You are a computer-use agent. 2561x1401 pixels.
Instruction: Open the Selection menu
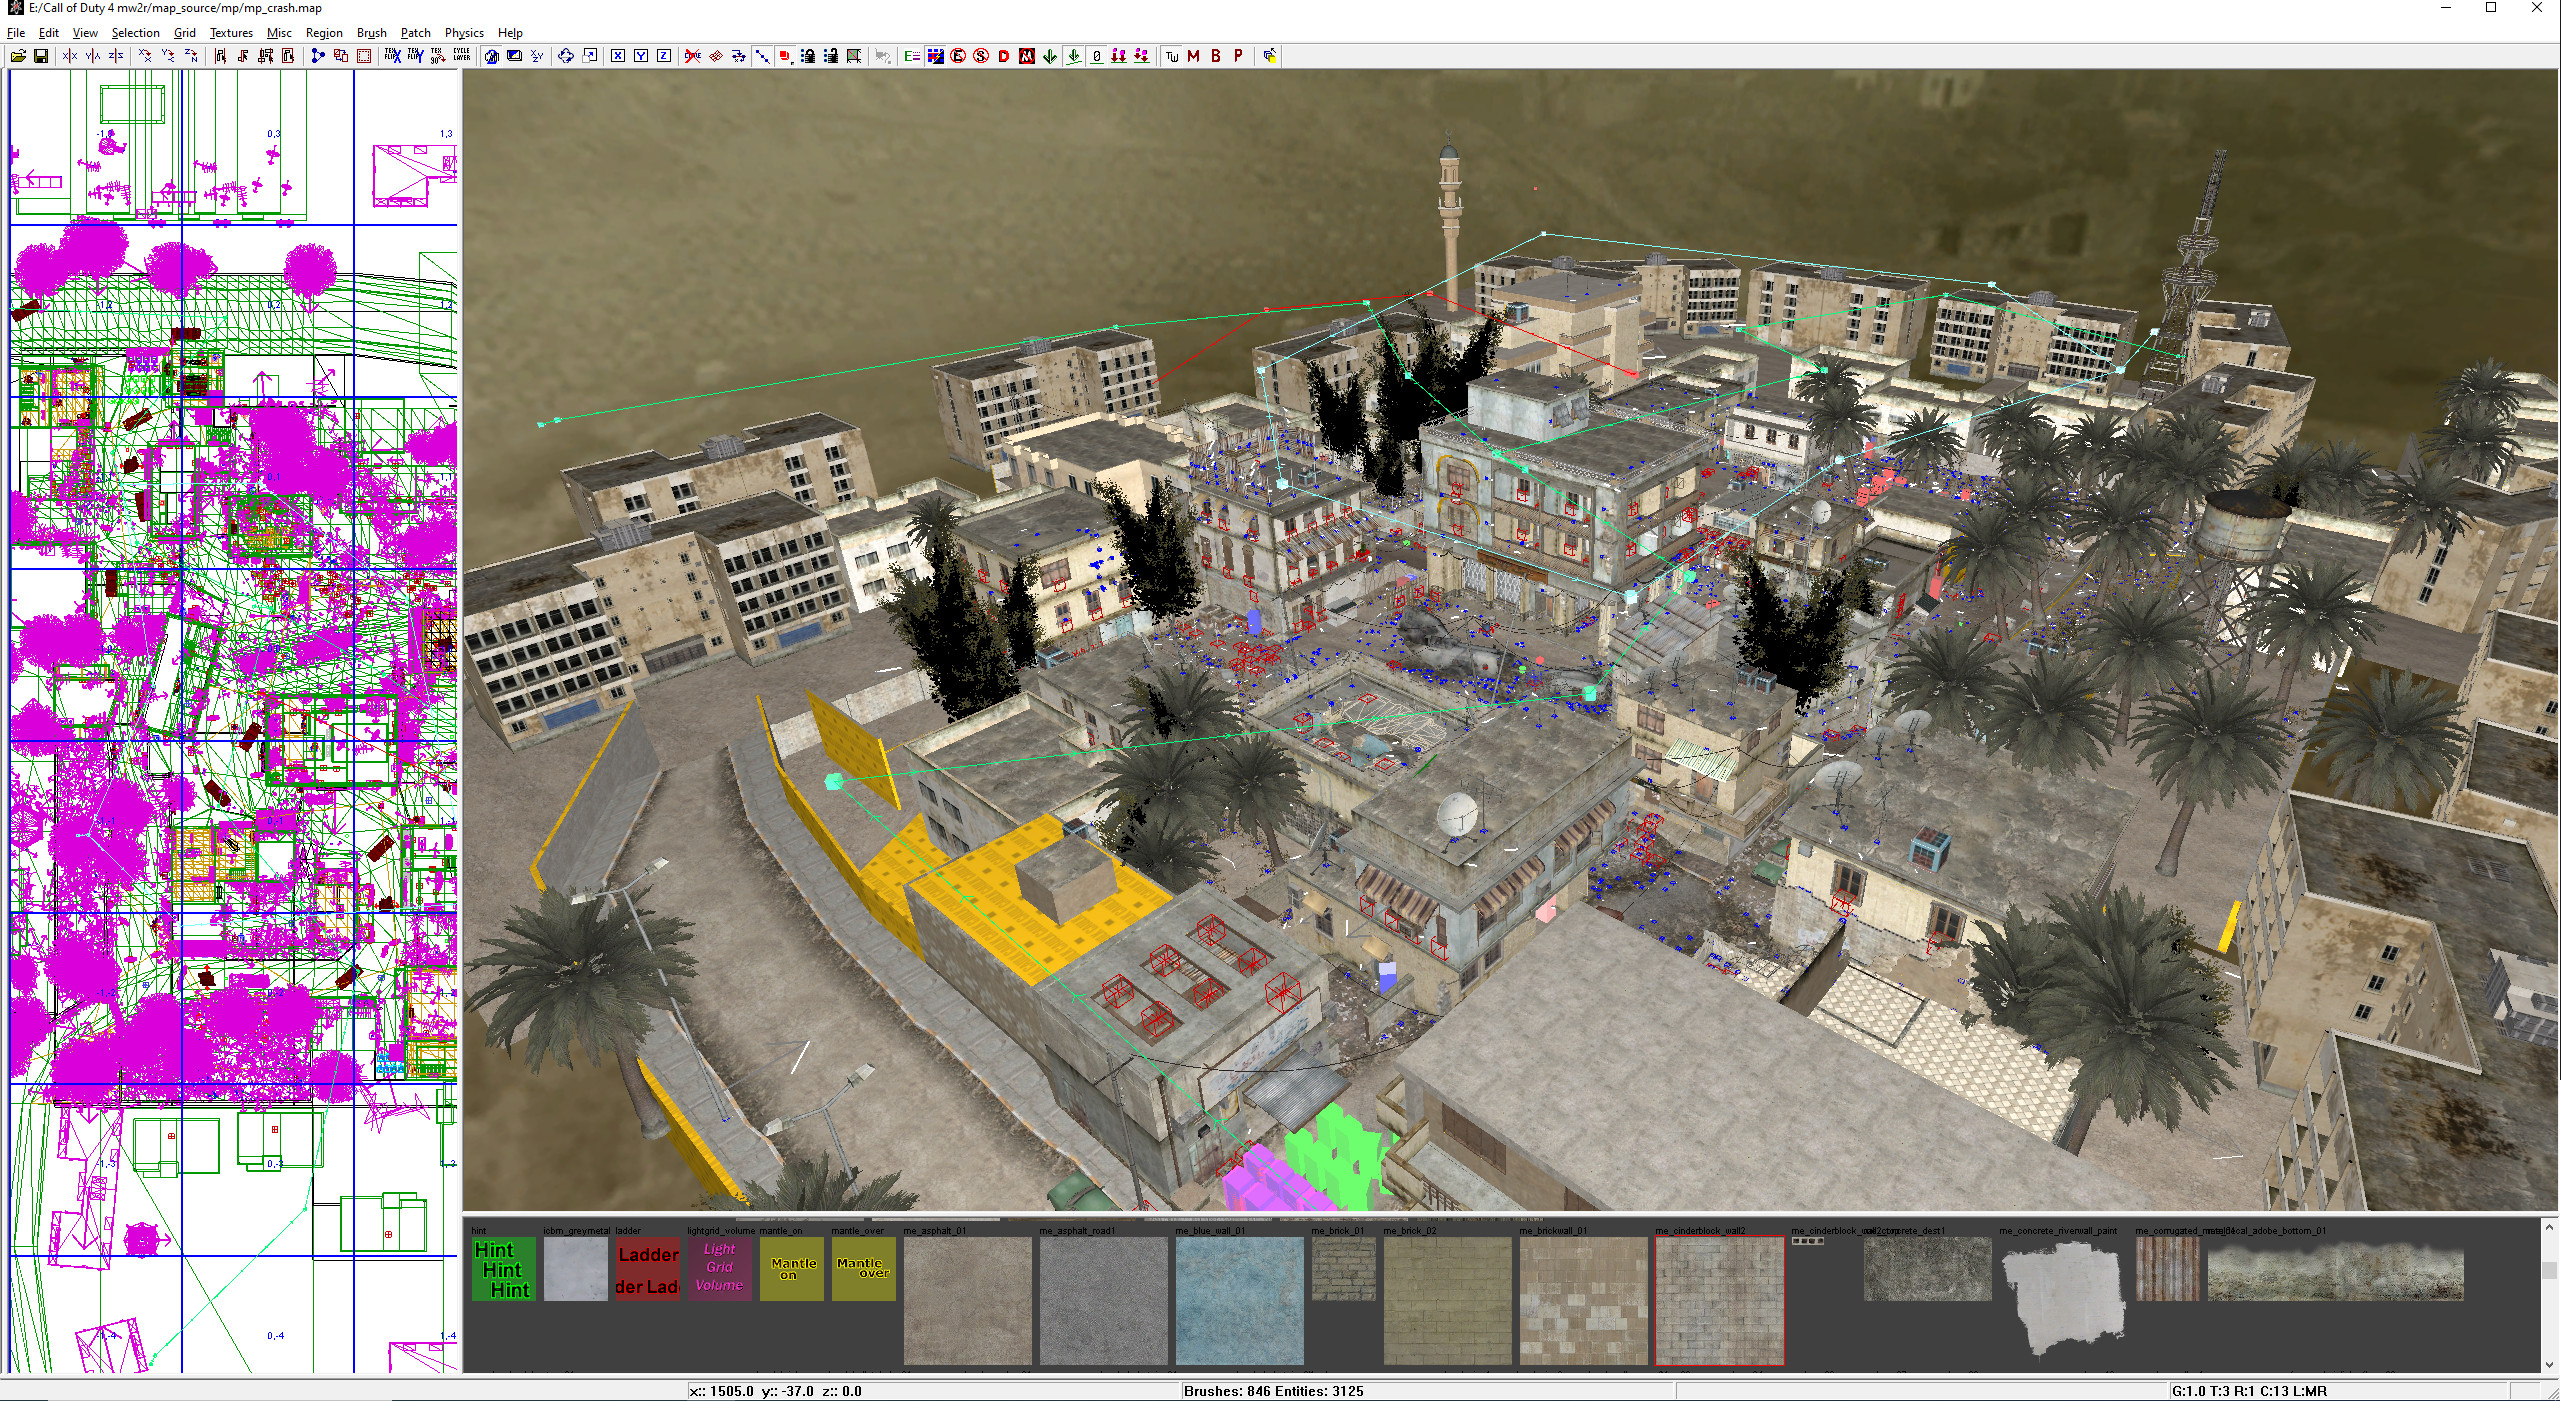click(135, 33)
